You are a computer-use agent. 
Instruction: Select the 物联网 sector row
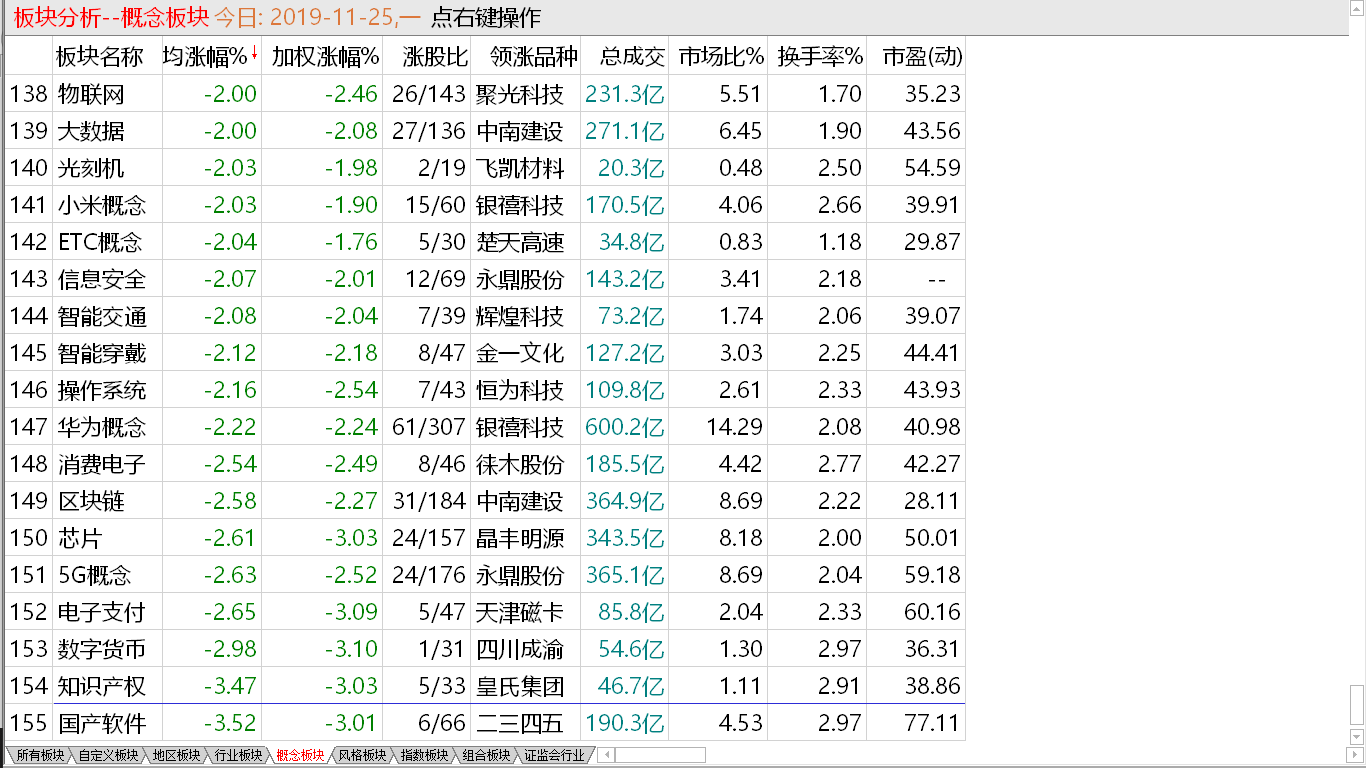(485, 94)
